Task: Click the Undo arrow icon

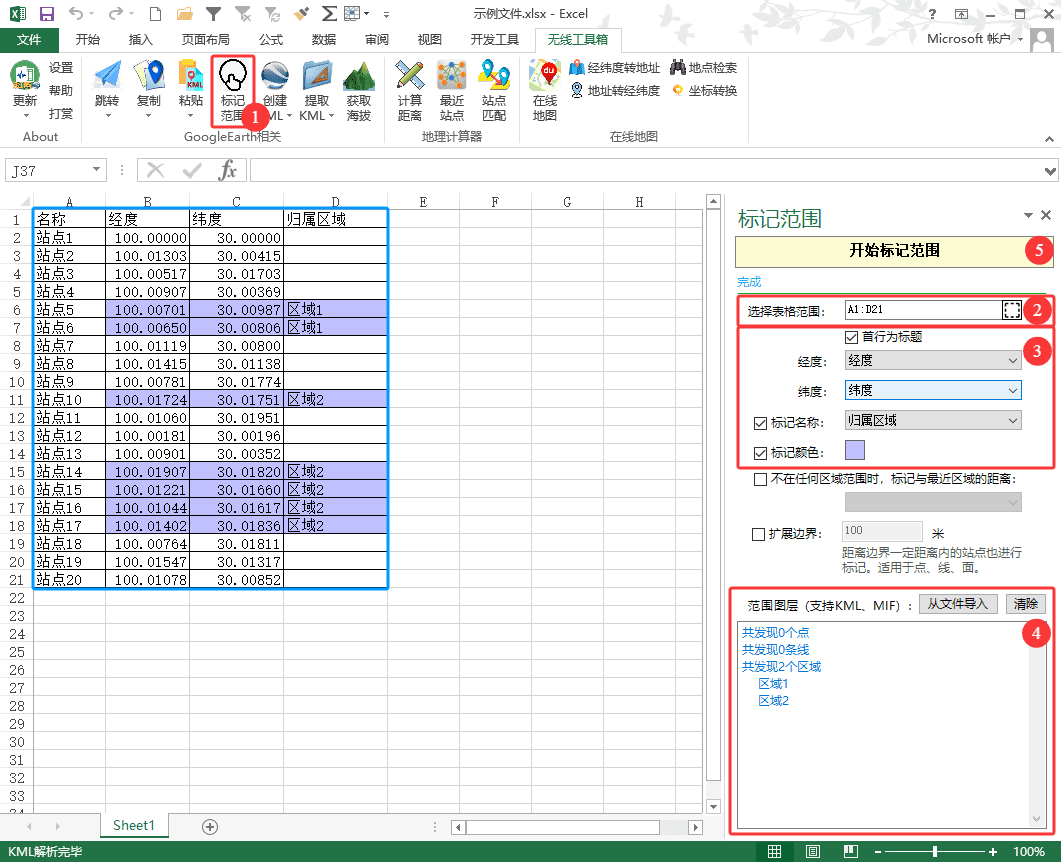Action: (76, 14)
